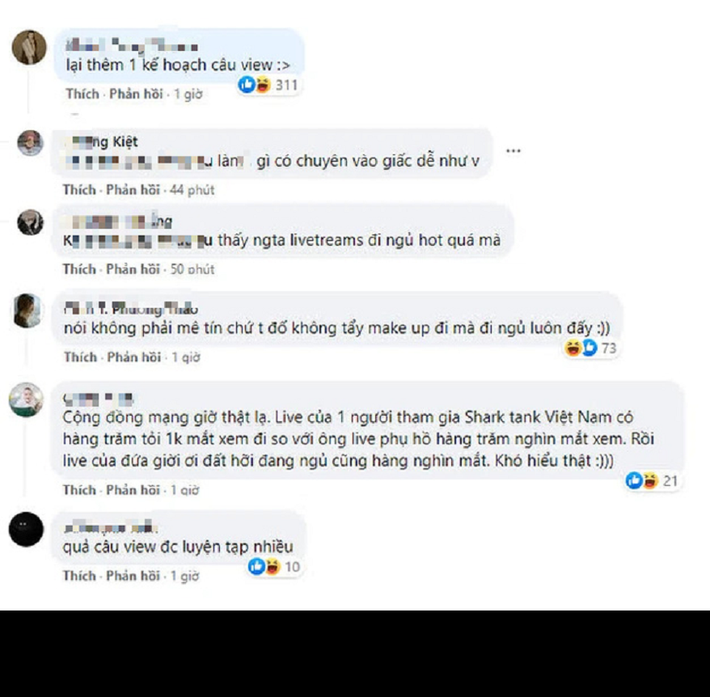Click Phản hồi under 'luyện tạp nhiều' comment

[x=133, y=576]
